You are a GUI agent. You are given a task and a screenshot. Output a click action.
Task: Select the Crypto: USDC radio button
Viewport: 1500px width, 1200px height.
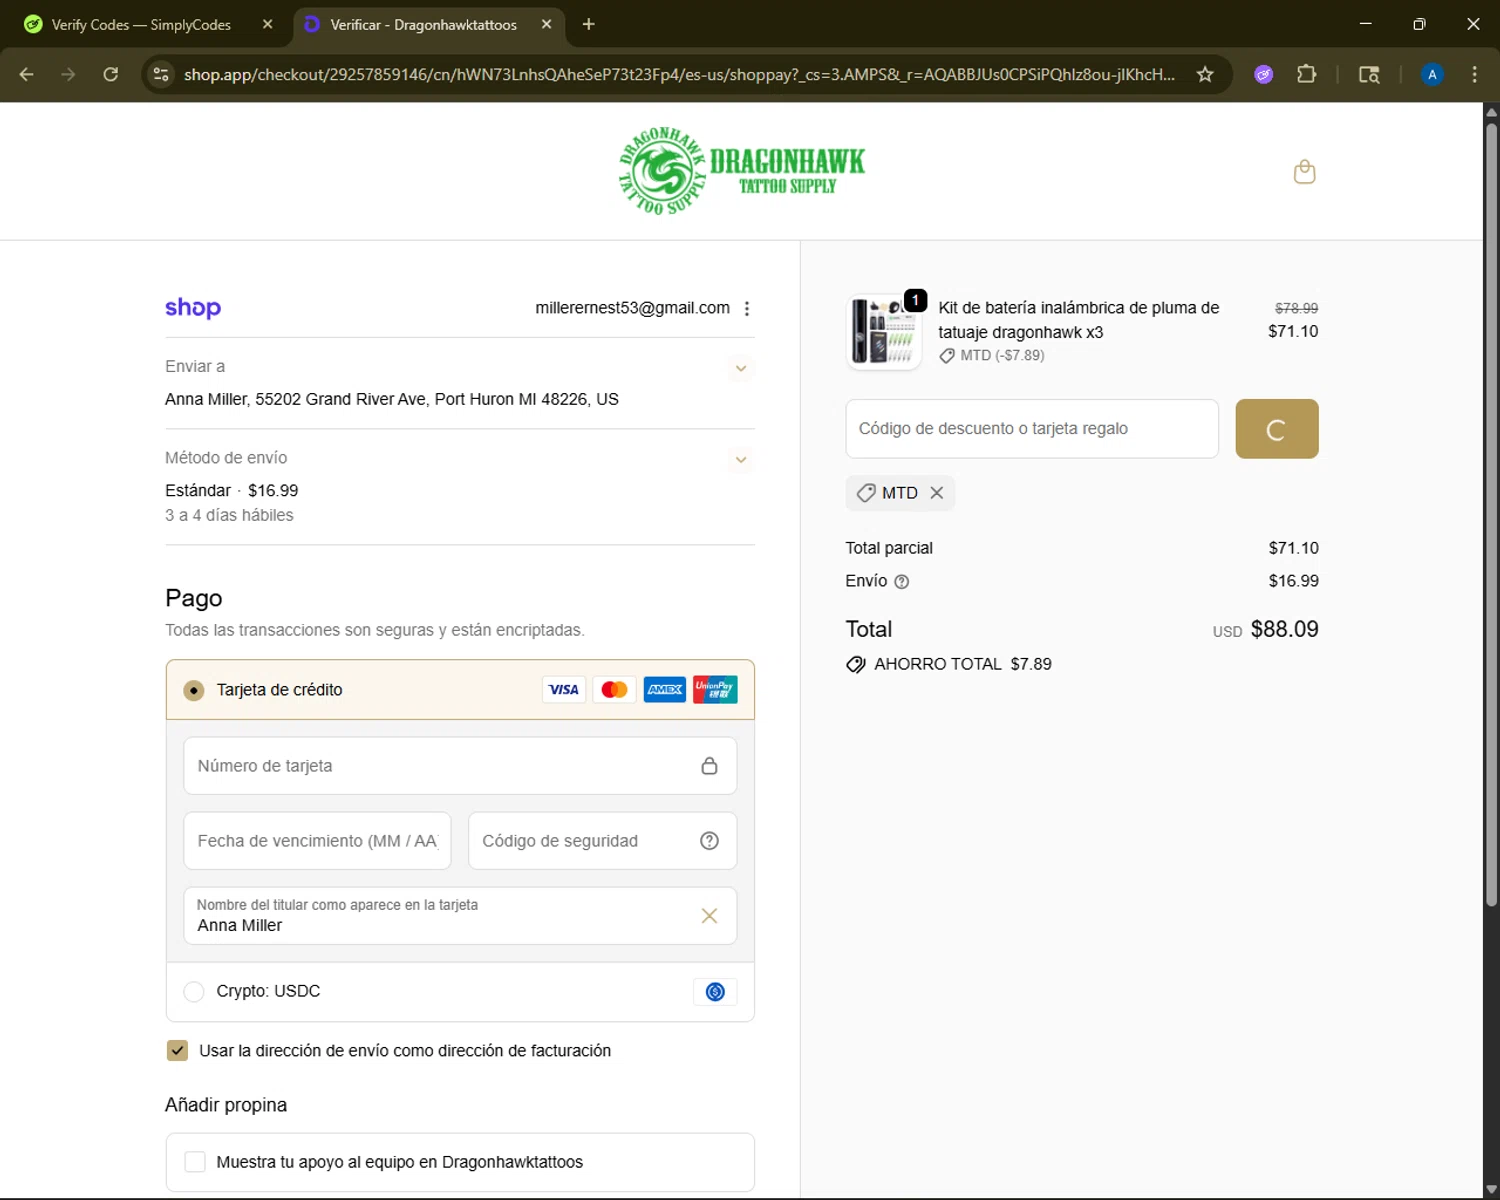click(194, 991)
